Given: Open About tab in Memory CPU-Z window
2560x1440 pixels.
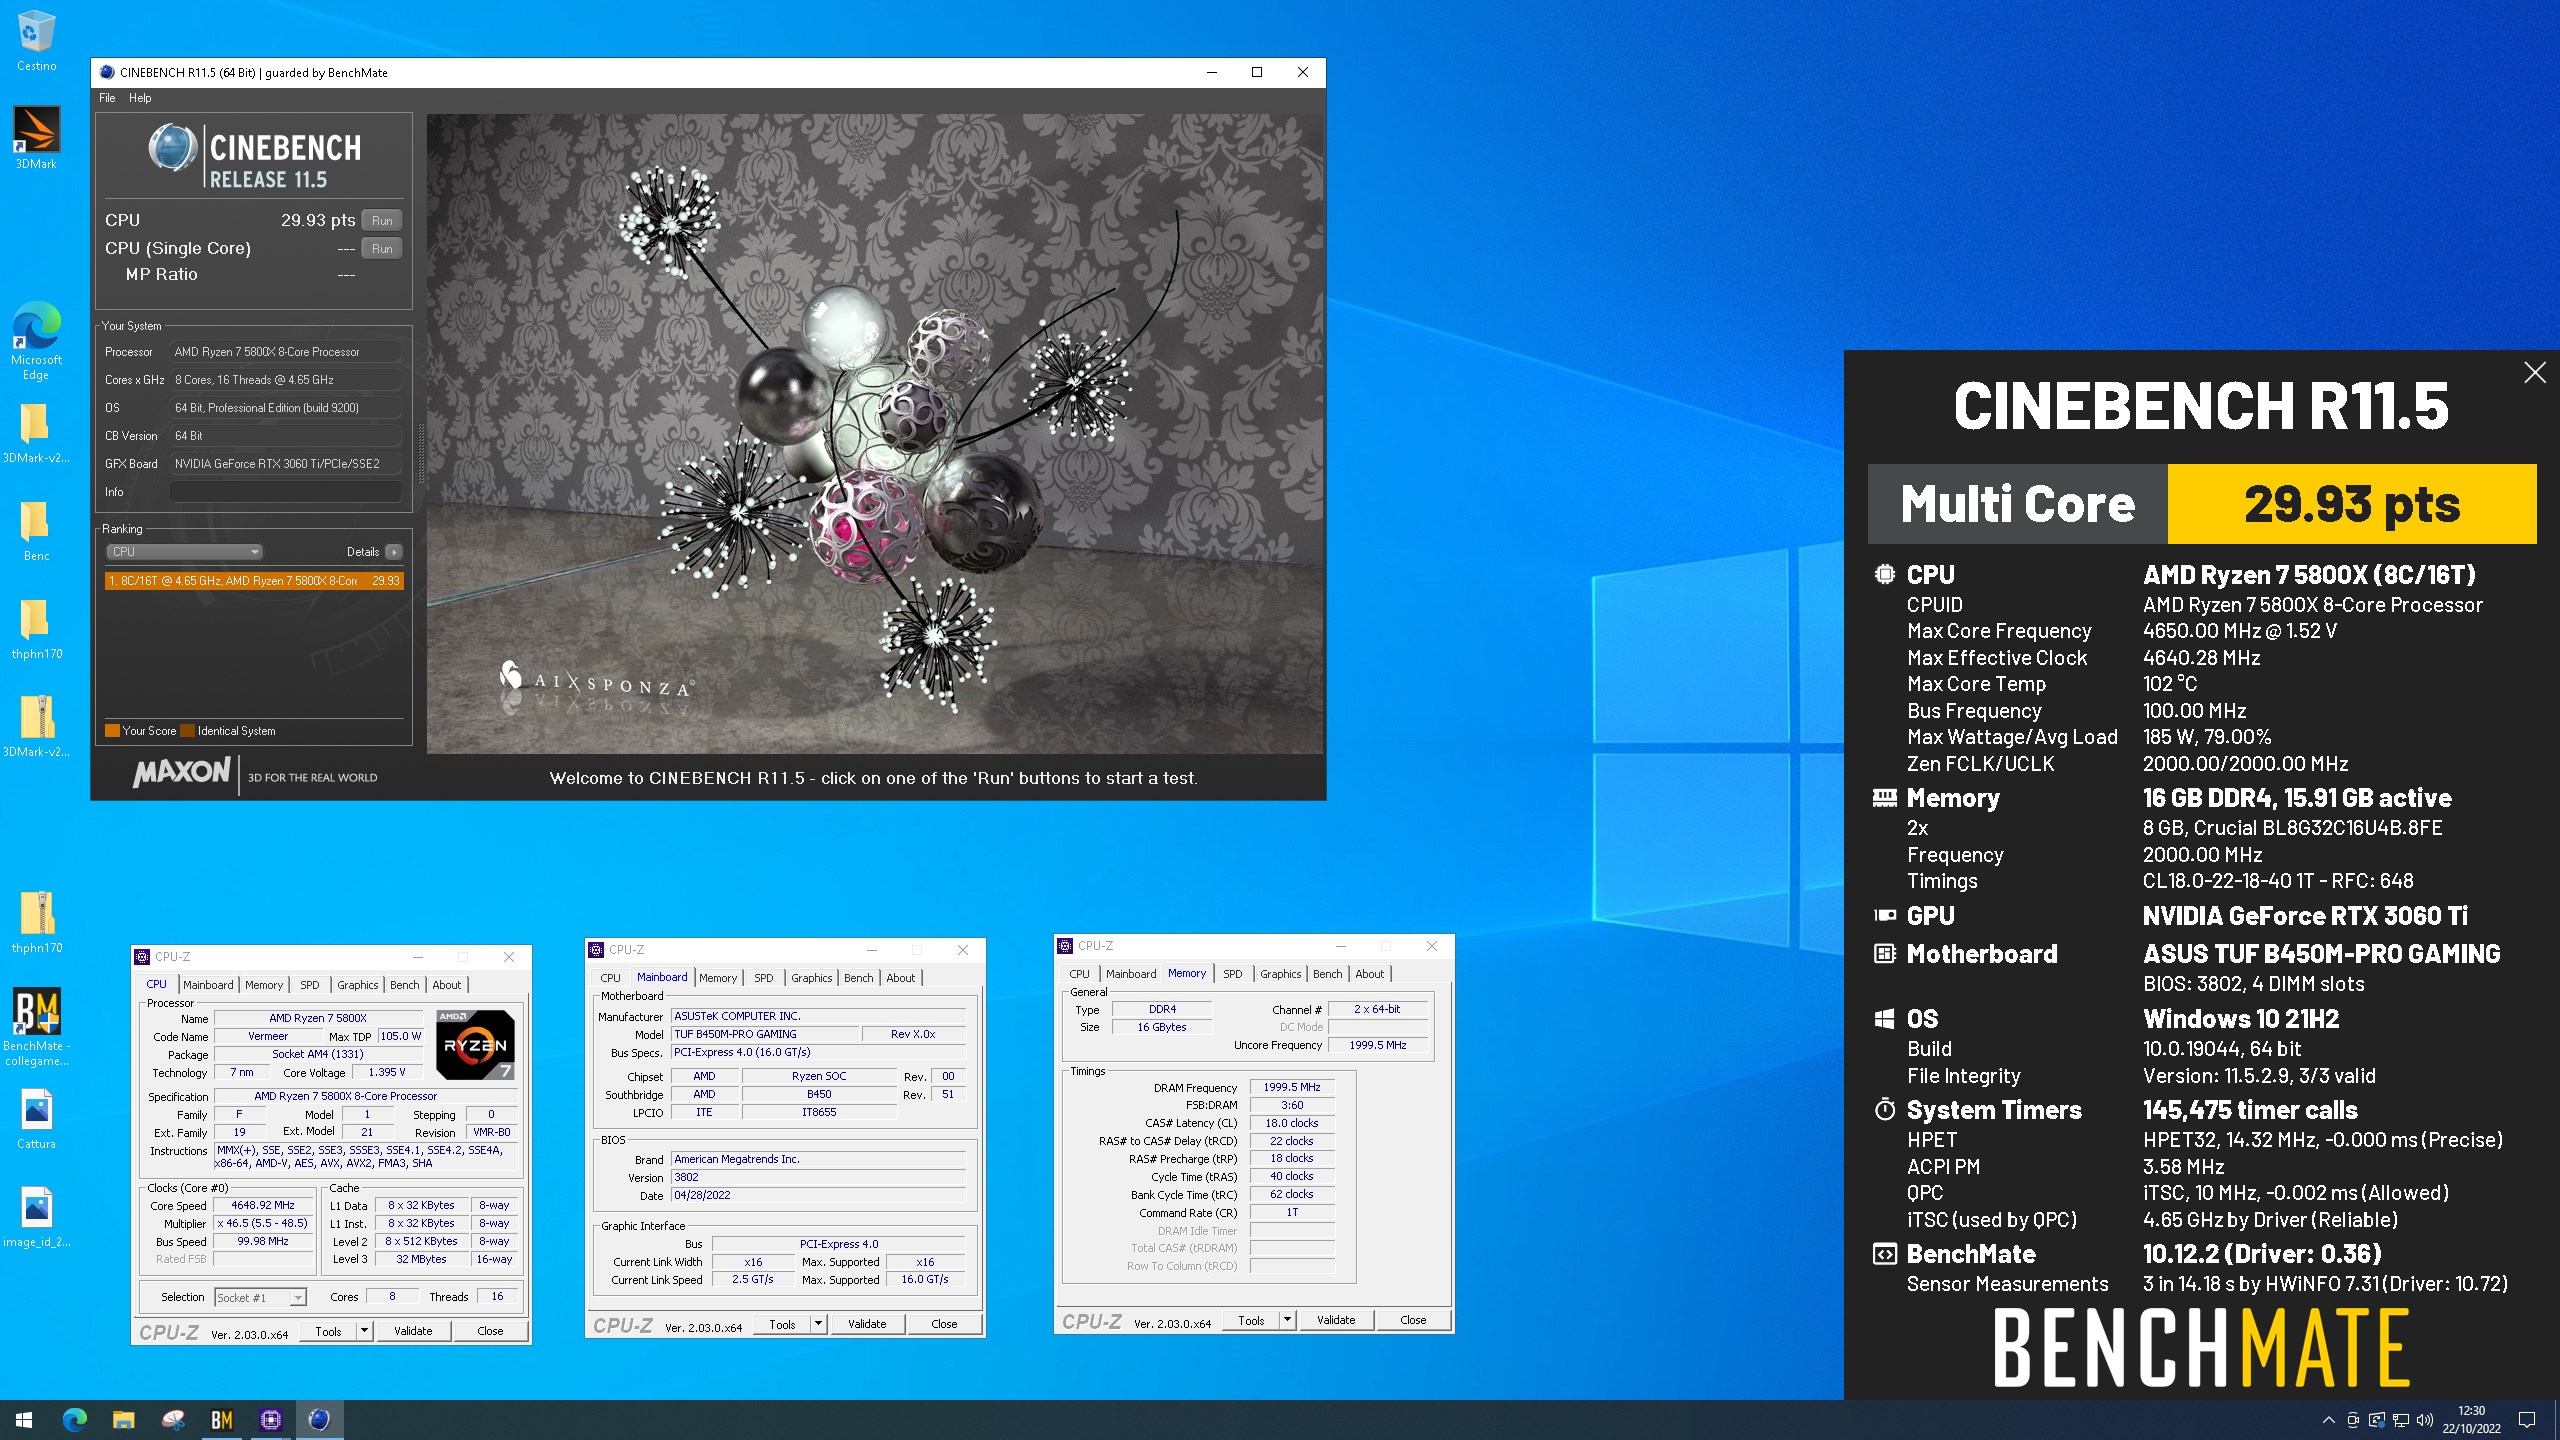Looking at the screenshot, I should click(1370, 974).
